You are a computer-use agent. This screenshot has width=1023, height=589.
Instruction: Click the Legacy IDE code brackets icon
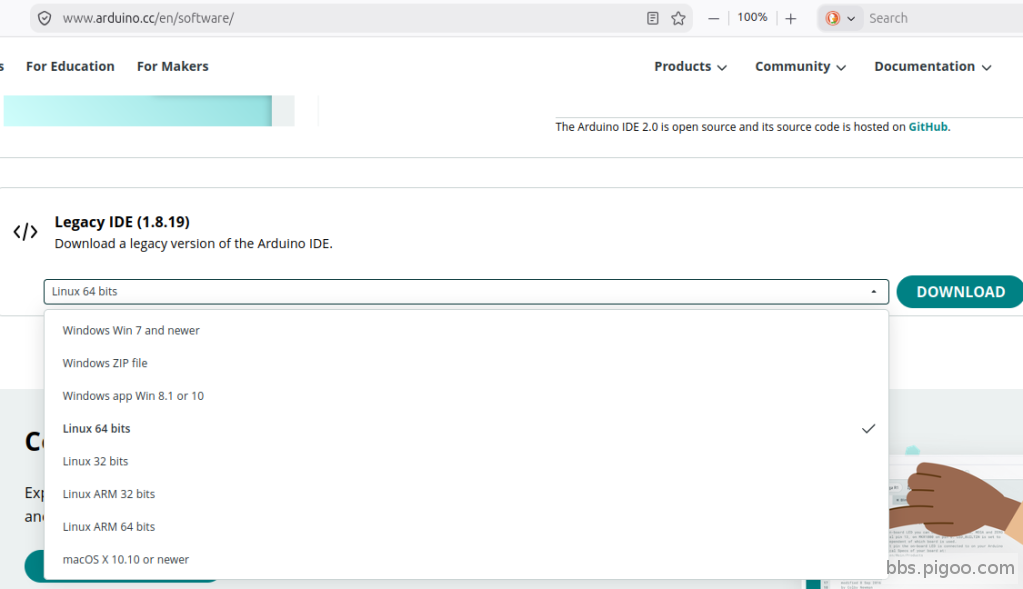[25, 232]
